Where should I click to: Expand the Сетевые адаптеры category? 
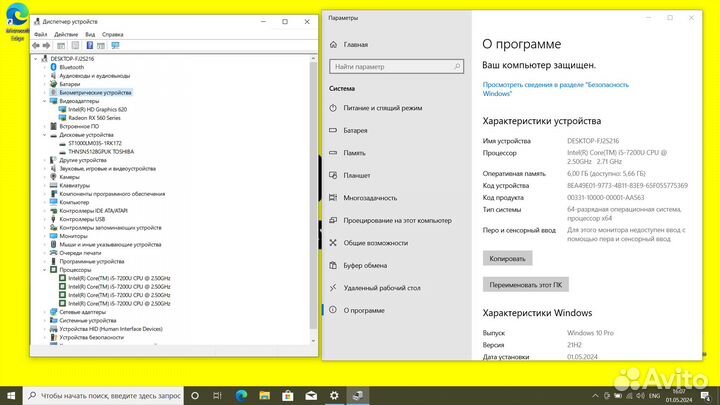[x=45, y=312]
